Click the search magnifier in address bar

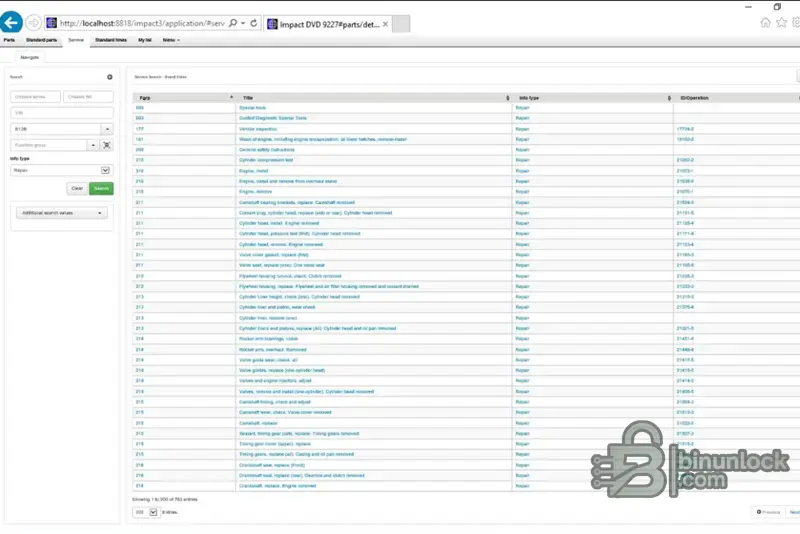233,23
